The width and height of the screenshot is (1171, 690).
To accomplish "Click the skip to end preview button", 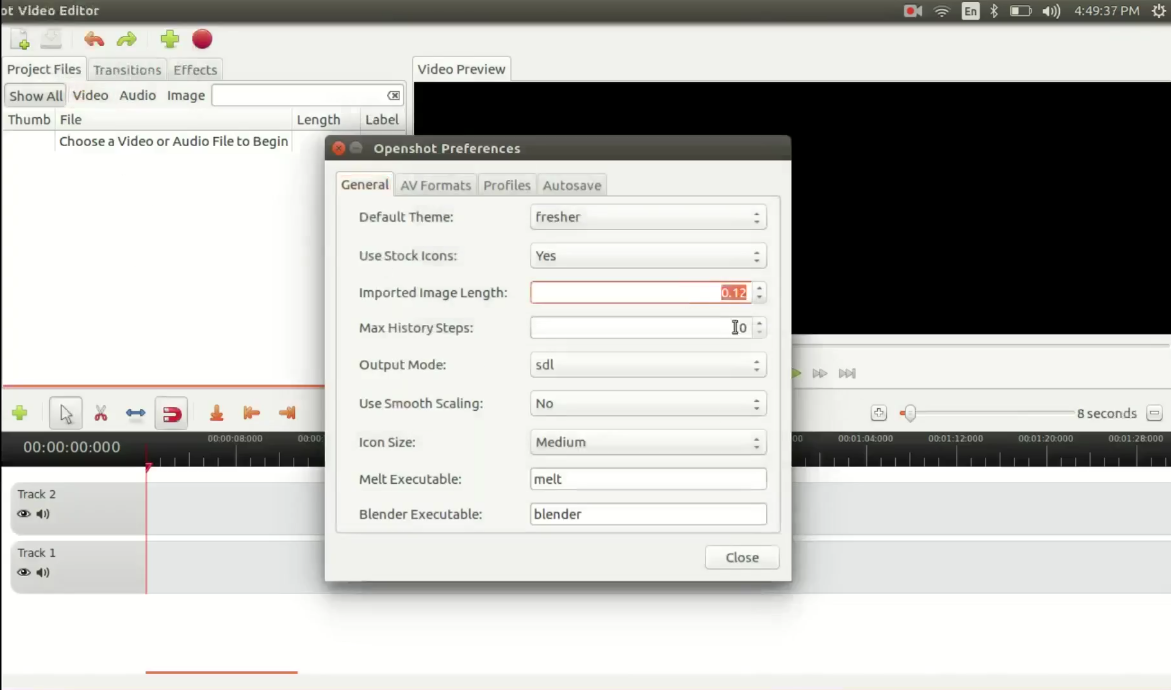I will coord(847,373).
